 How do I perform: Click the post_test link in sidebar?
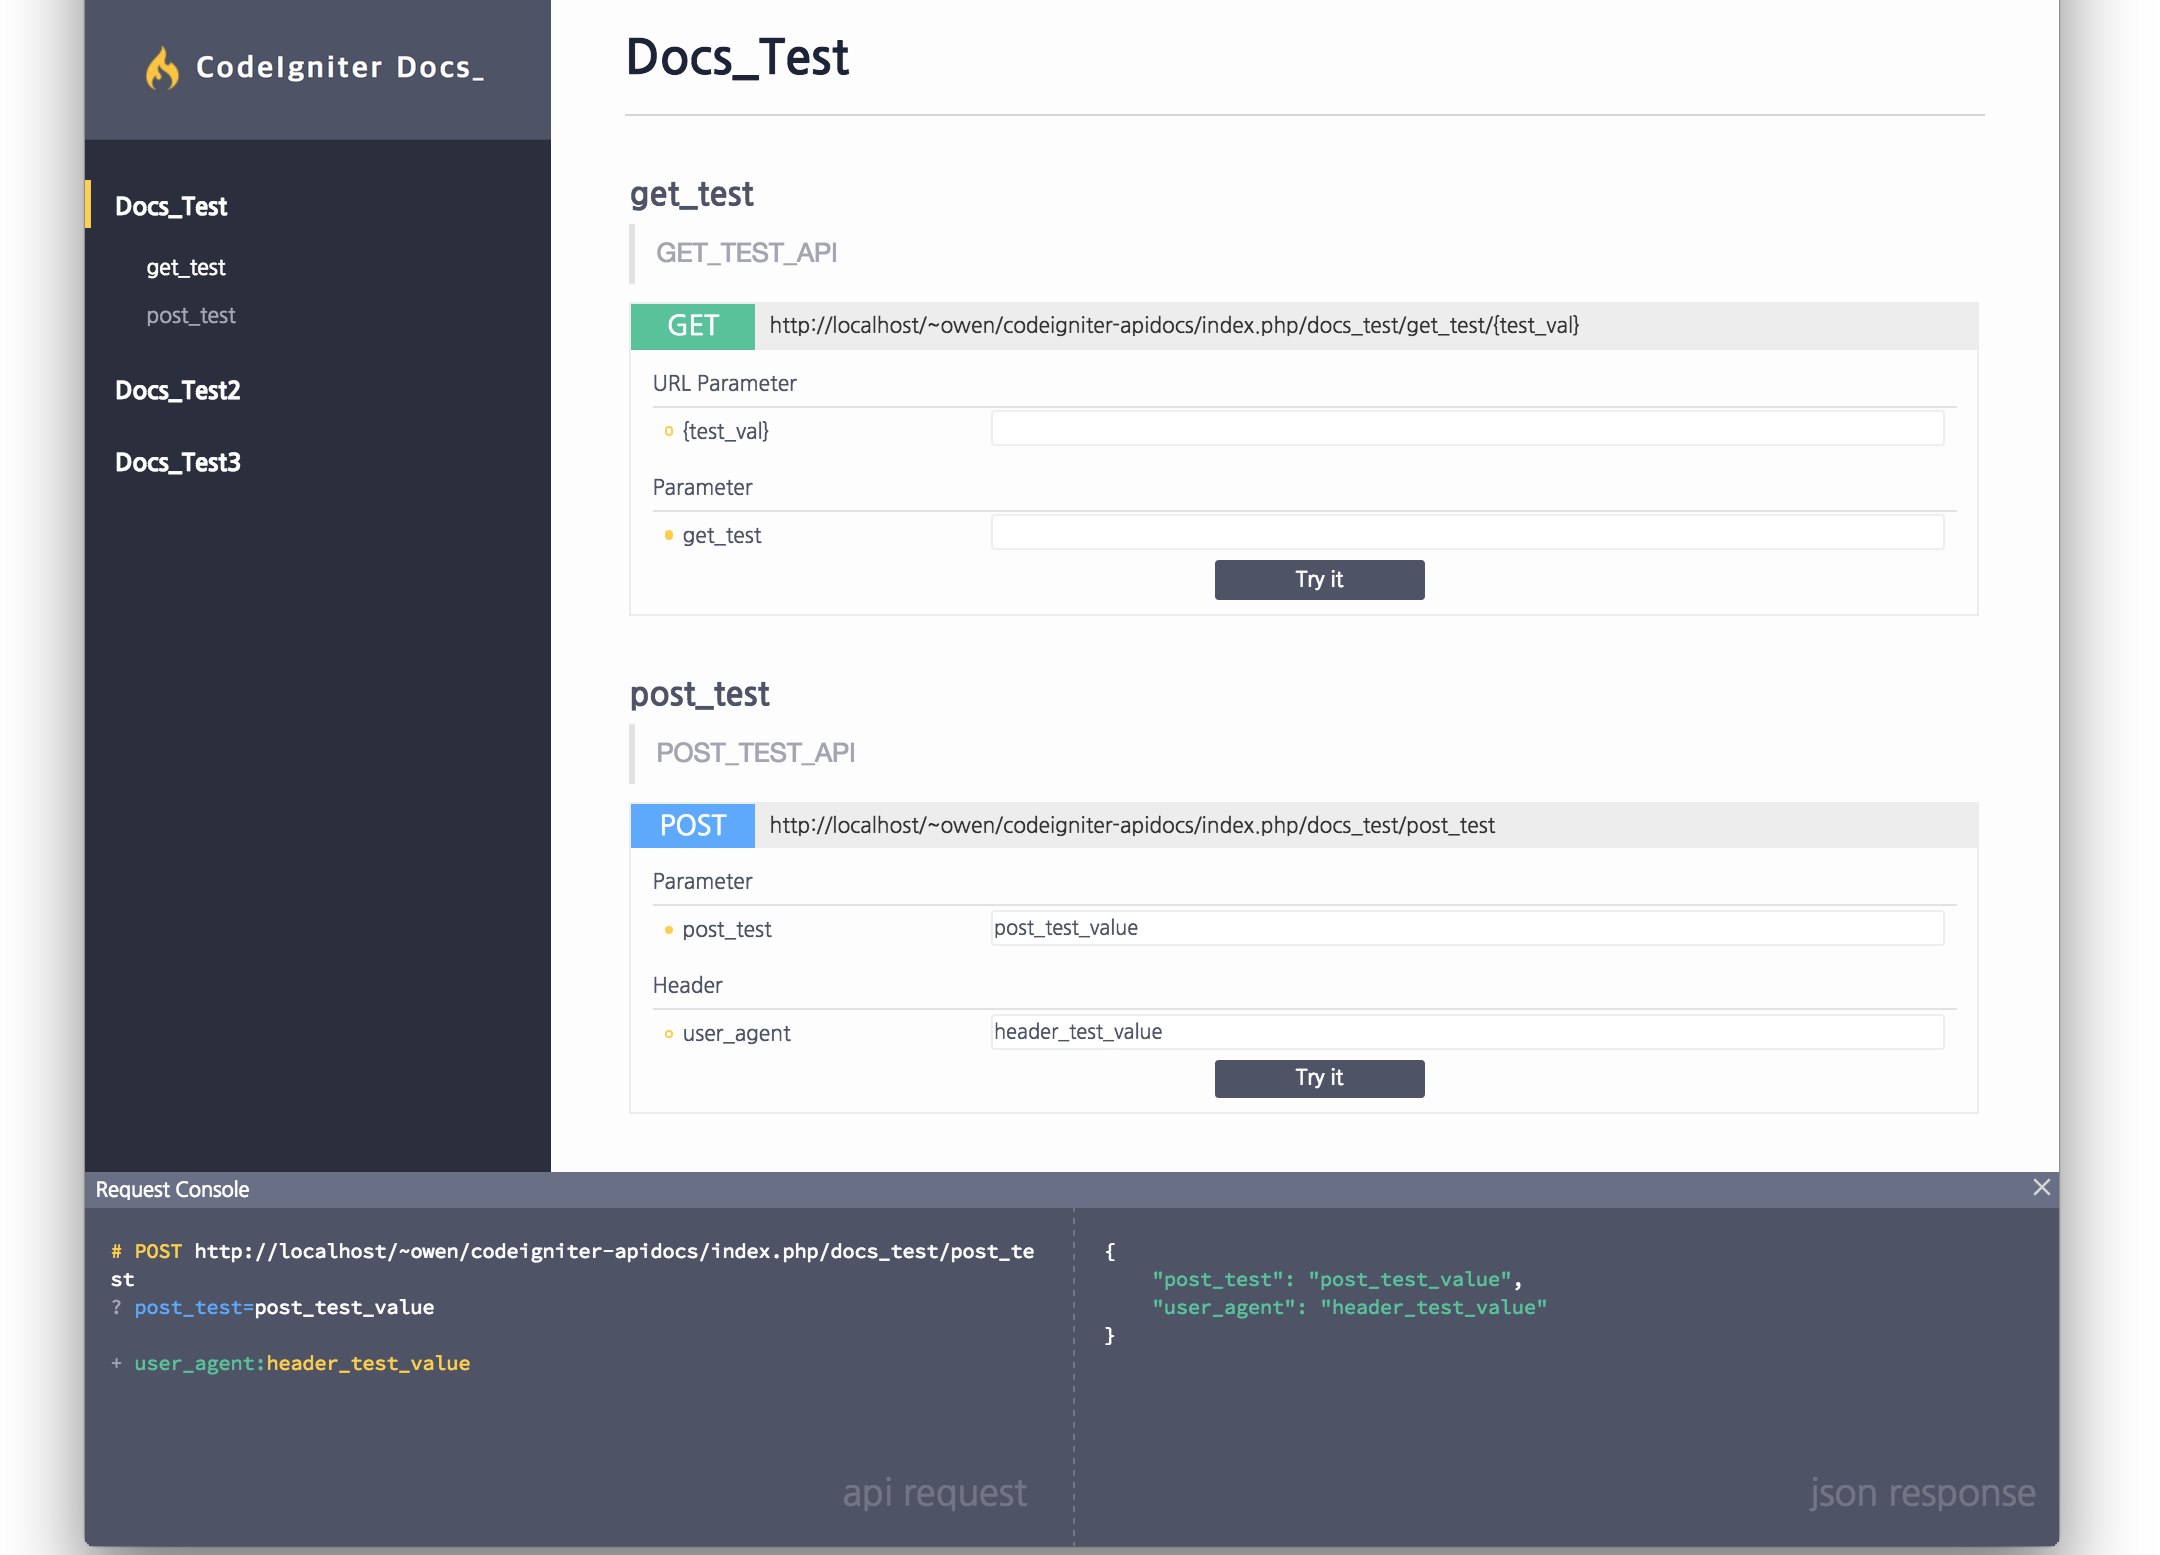tap(190, 315)
